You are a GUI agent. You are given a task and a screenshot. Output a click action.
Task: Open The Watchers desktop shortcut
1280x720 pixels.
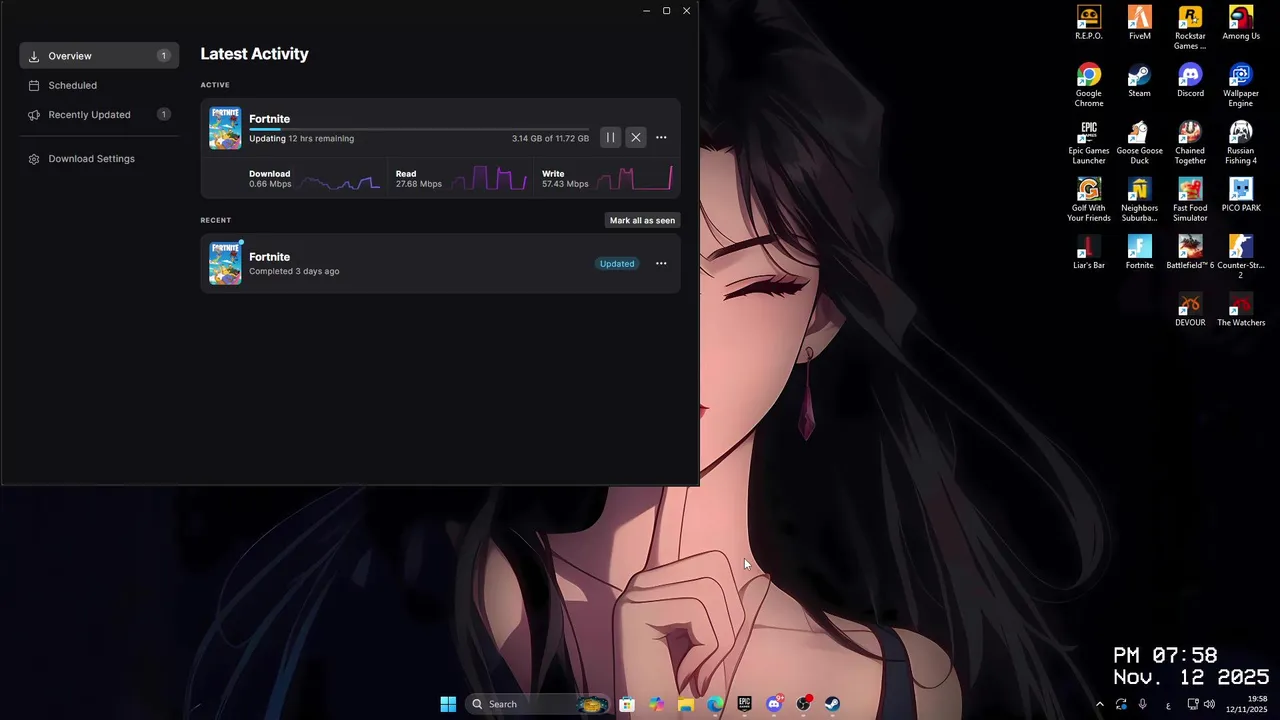pos(1241,310)
